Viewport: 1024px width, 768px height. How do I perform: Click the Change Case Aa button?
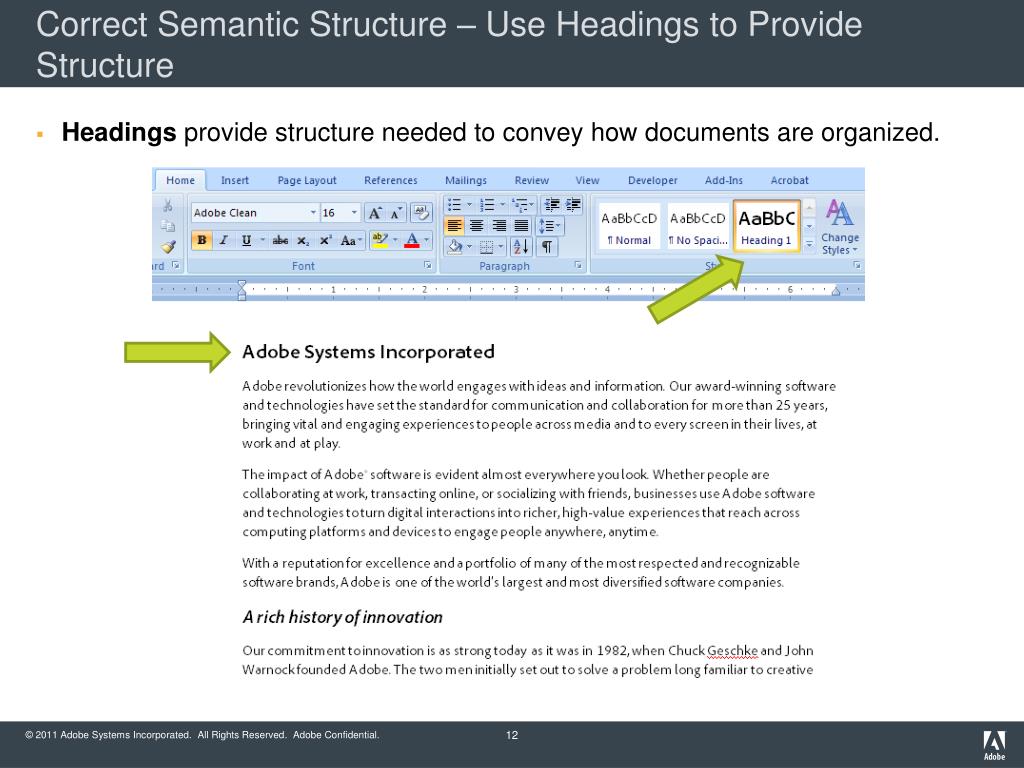(351, 240)
